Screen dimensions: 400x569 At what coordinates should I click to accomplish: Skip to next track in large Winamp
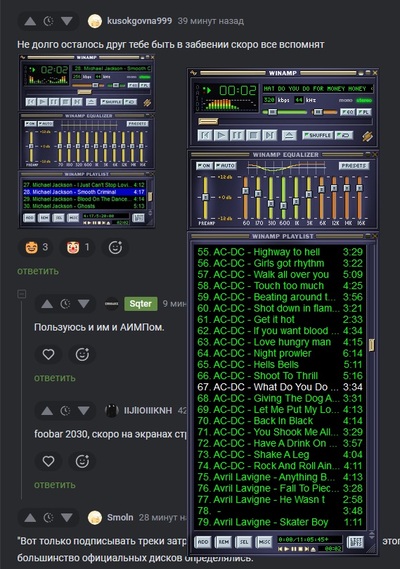pos(269,136)
